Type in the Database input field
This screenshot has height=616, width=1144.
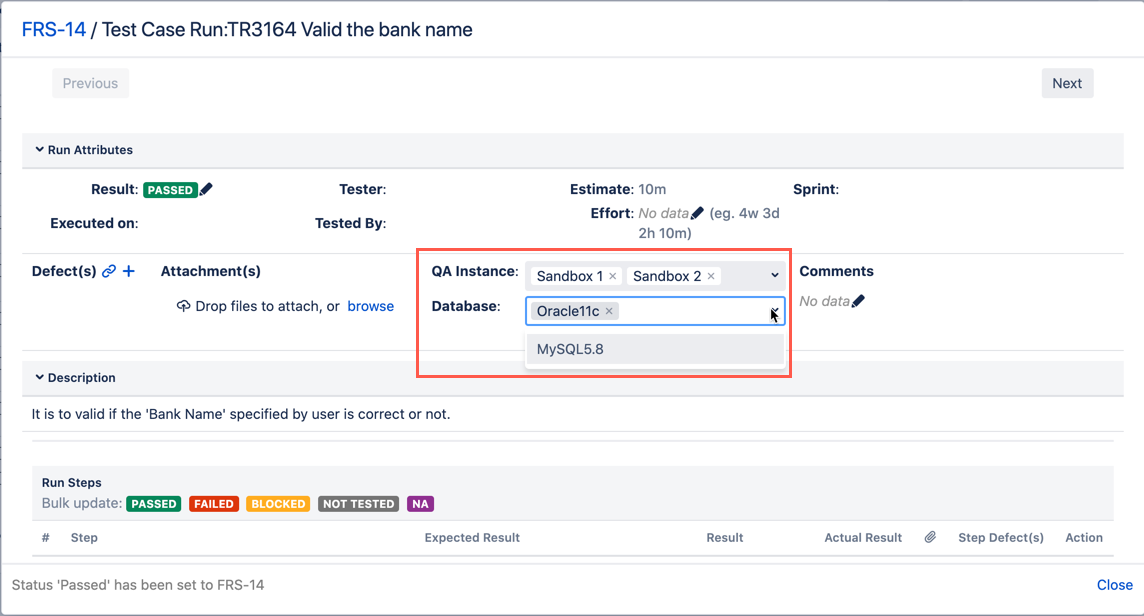point(690,311)
